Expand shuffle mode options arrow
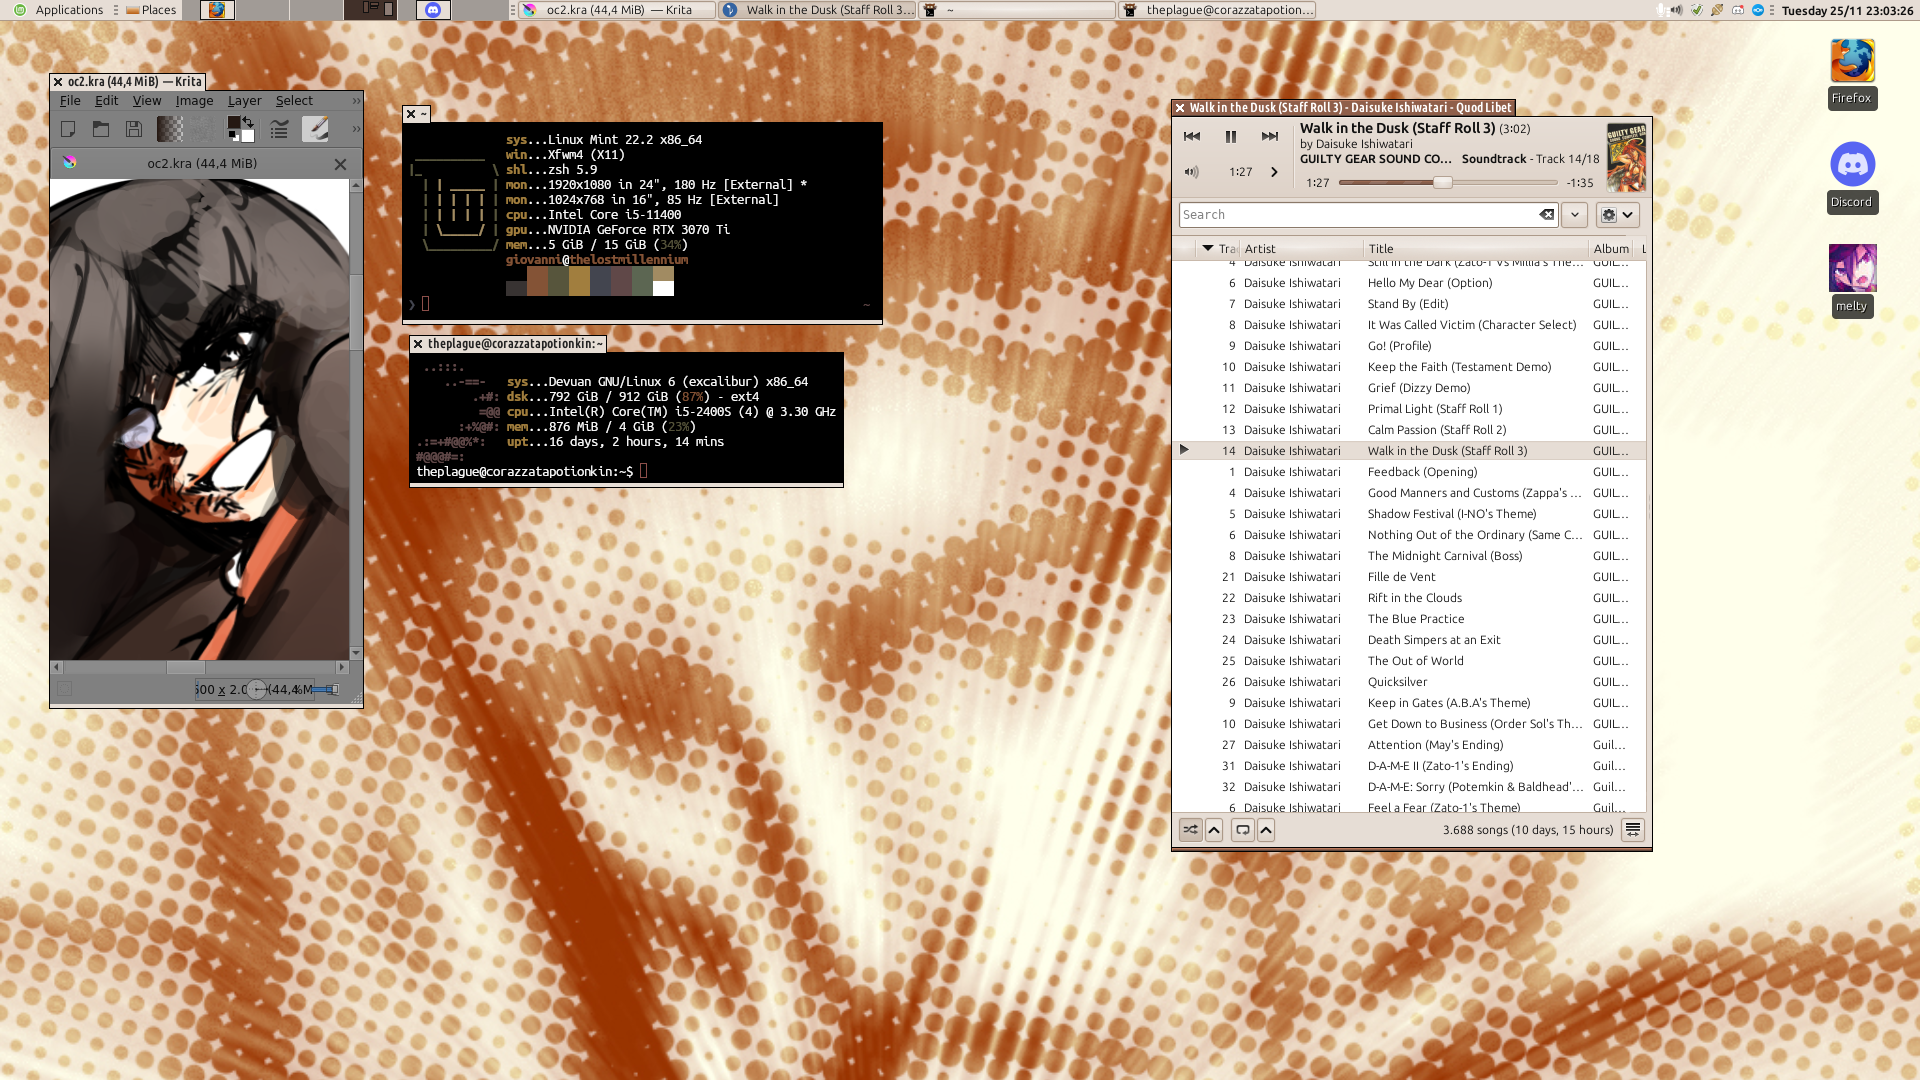The width and height of the screenshot is (1920, 1080). [1214, 830]
